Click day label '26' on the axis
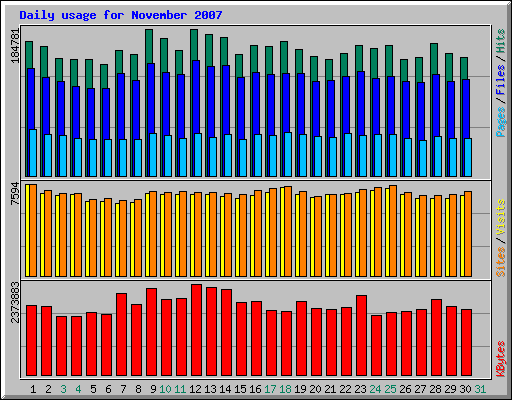This screenshot has height=400, width=512. click(405, 389)
